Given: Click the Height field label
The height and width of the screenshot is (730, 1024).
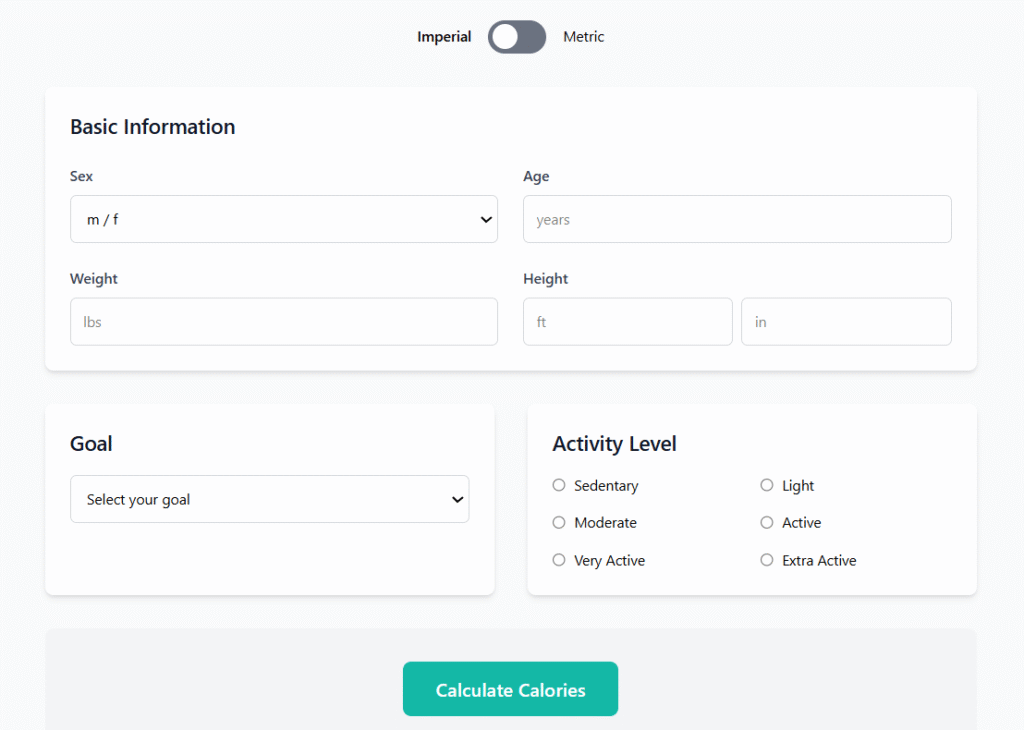Looking at the screenshot, I should point(545,279).
